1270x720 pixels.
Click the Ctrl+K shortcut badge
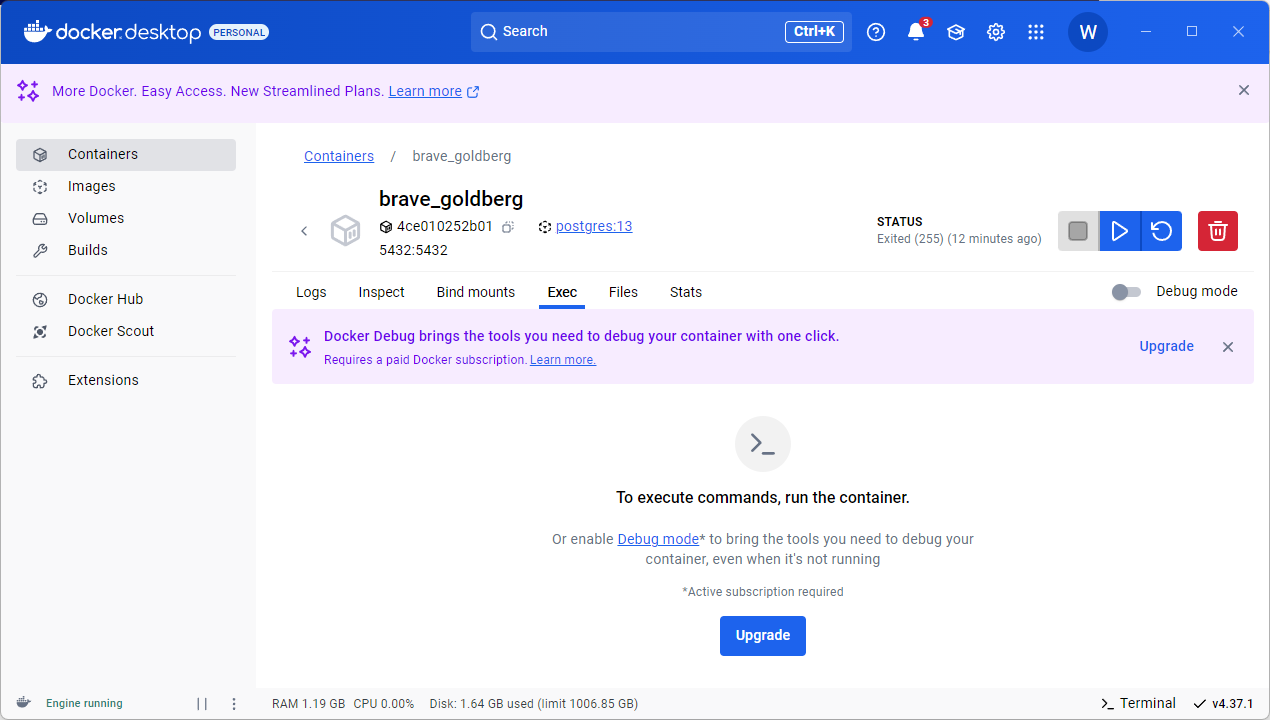(814, 32)
